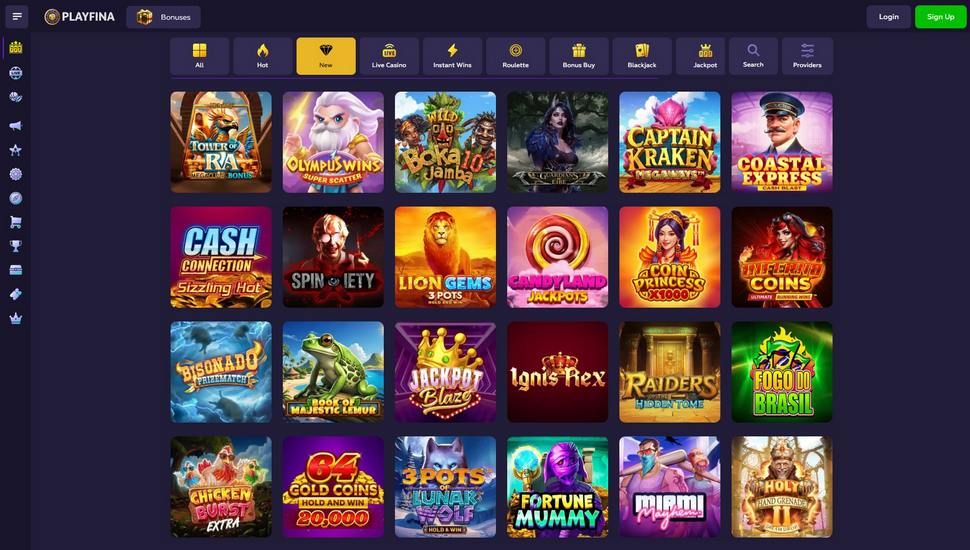Click the Playfina logo
The height and width of the screenshot is (550, 970).
pyautogui.click(x=79, y=17)
